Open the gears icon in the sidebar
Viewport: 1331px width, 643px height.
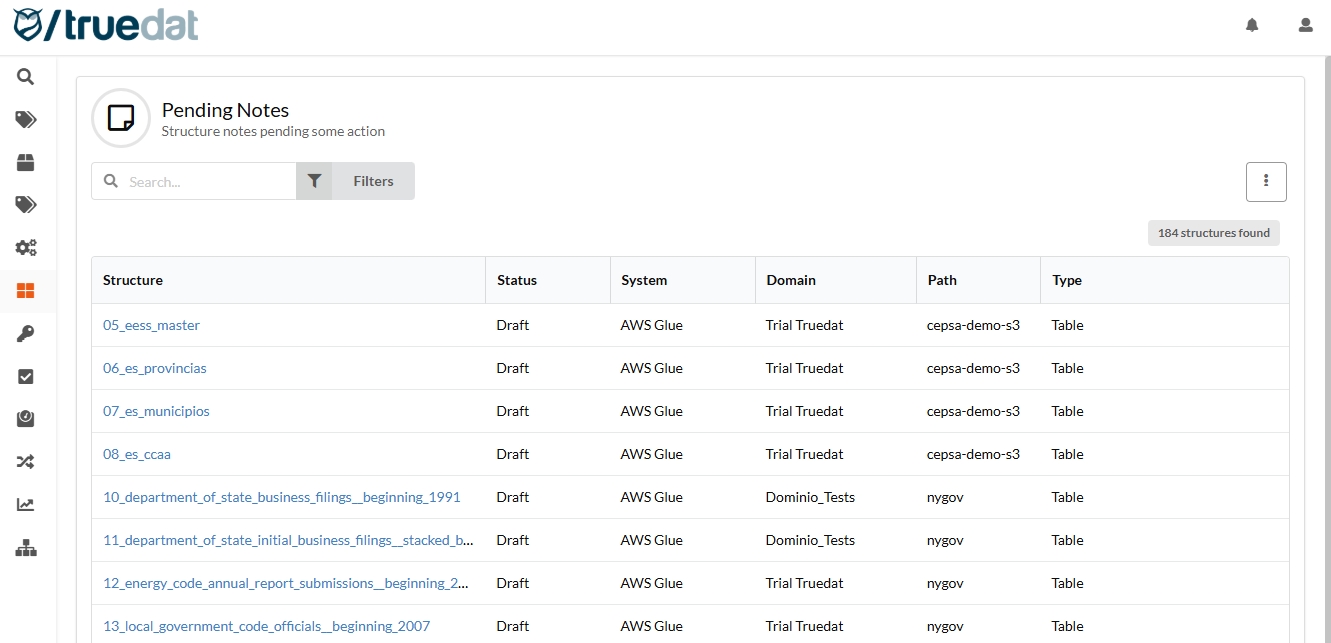point(26,248)
